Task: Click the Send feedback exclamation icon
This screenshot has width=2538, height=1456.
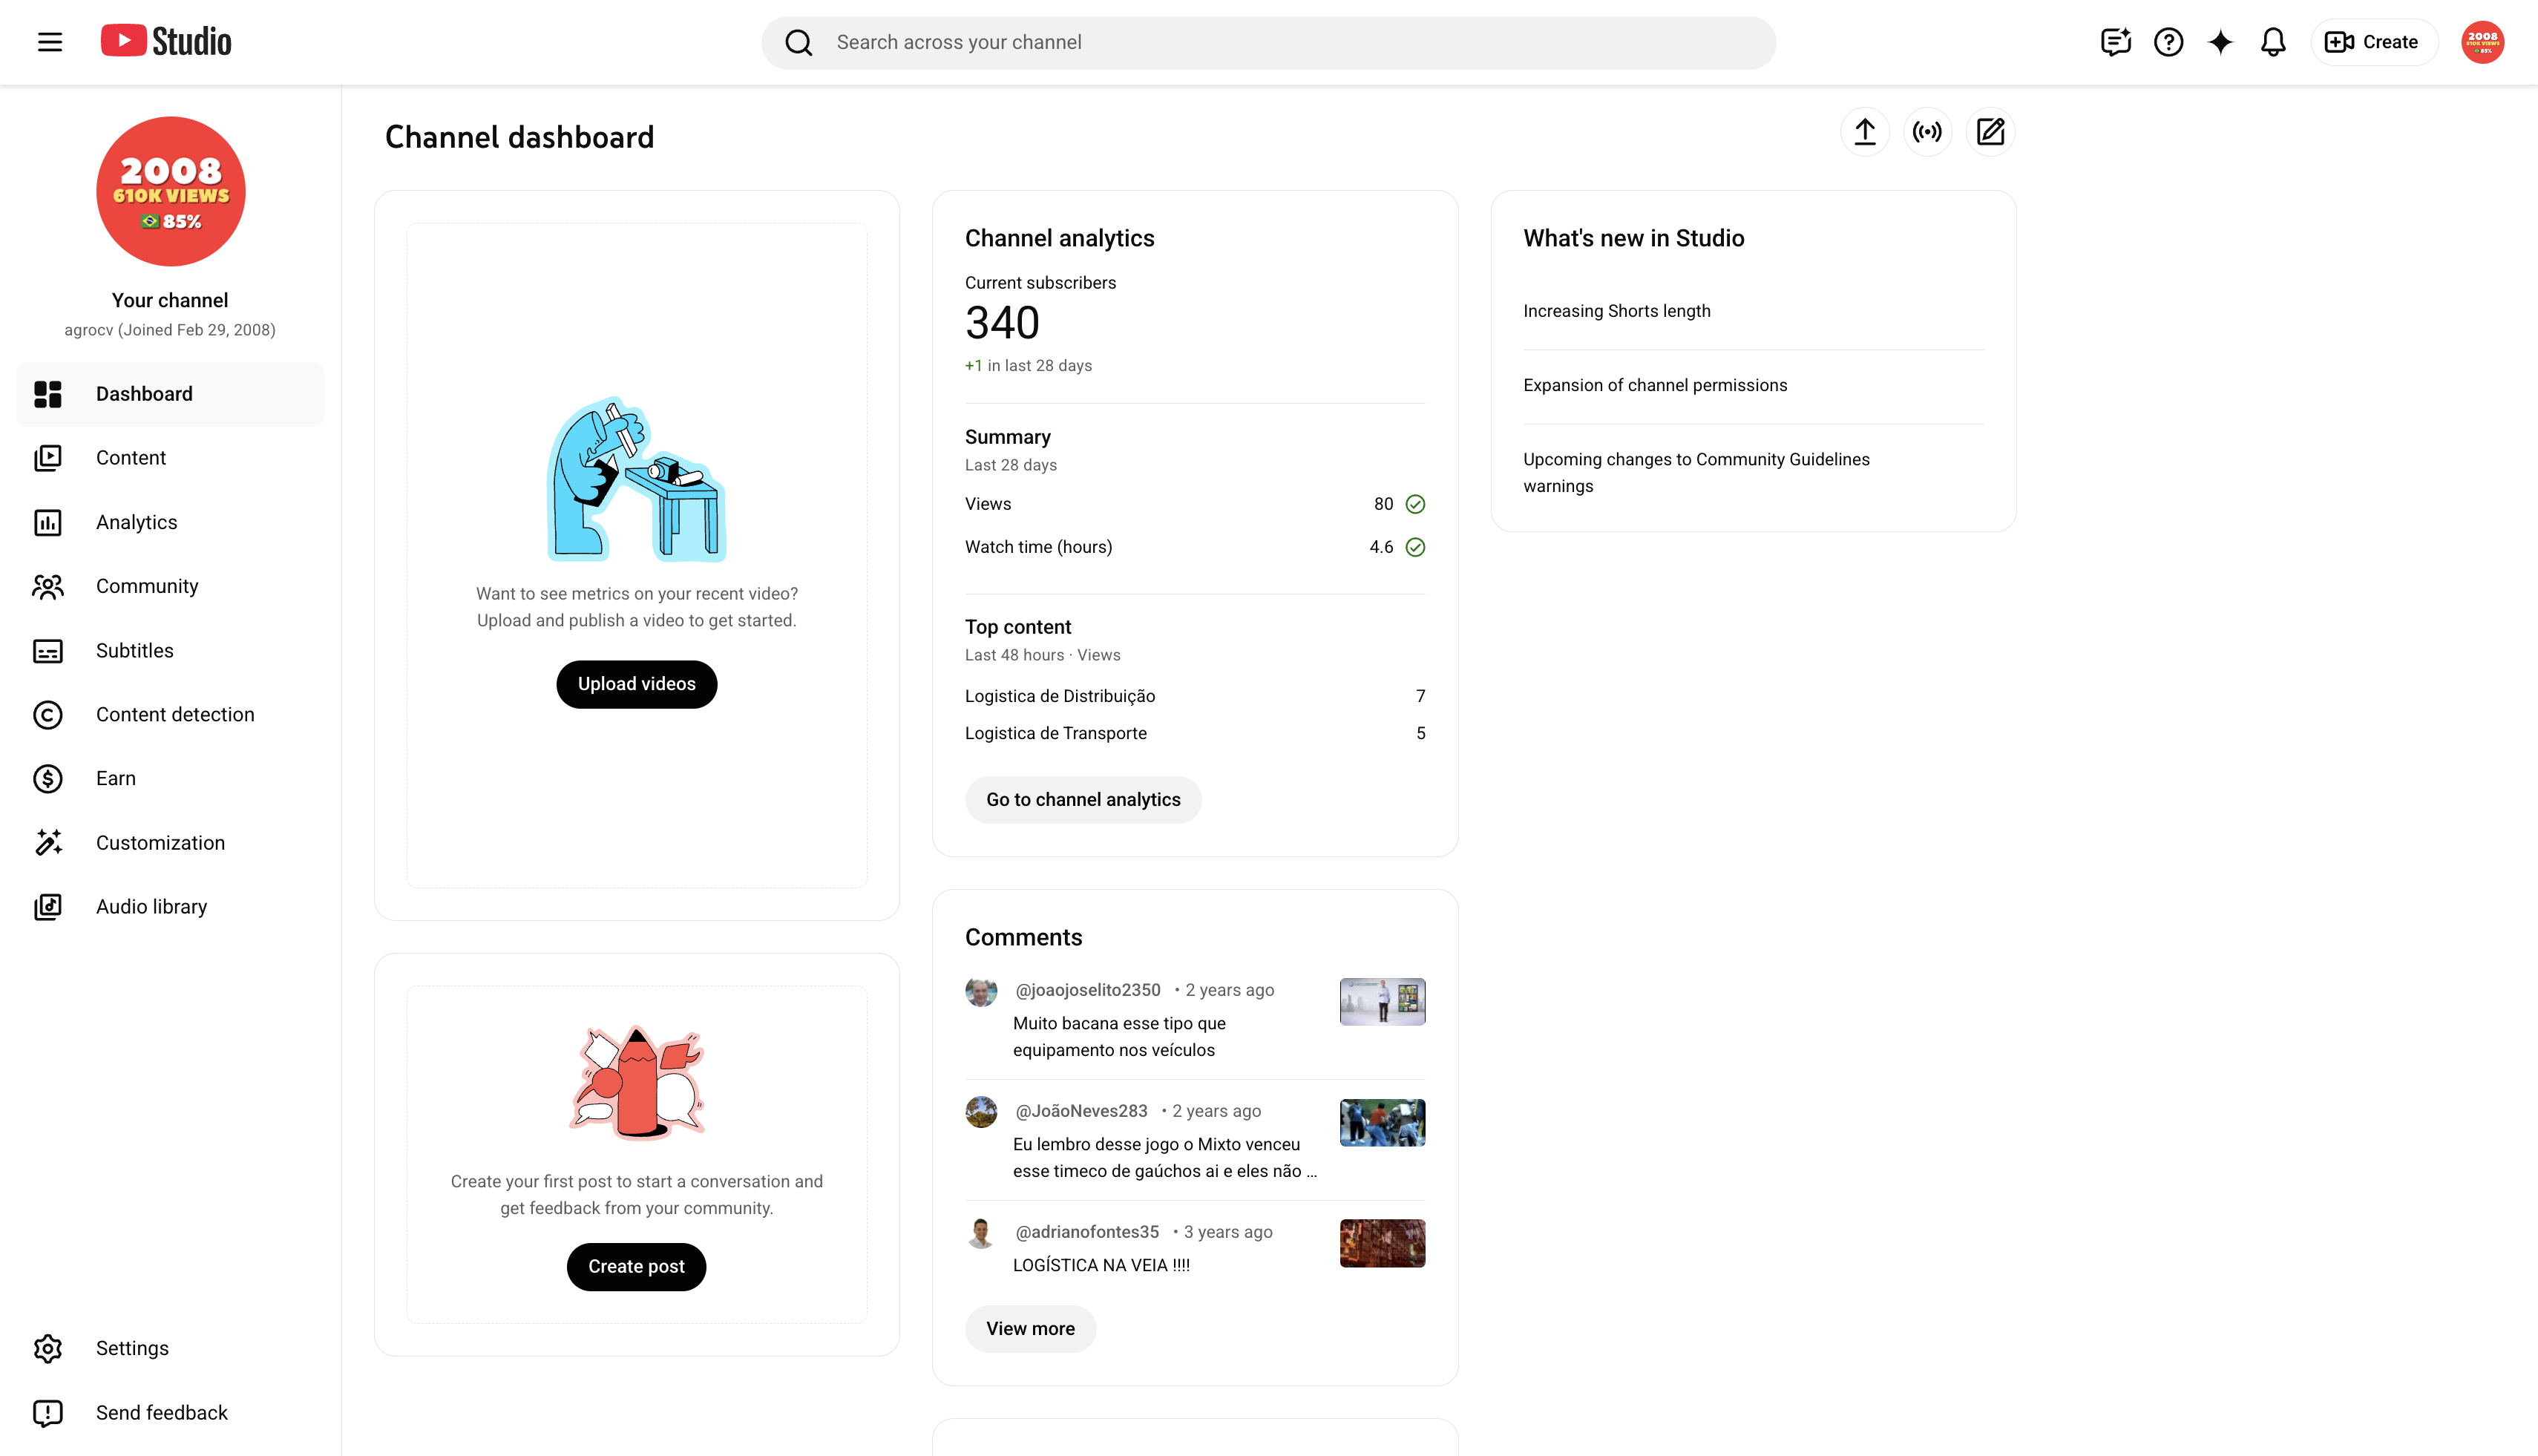Action: 48,1413
